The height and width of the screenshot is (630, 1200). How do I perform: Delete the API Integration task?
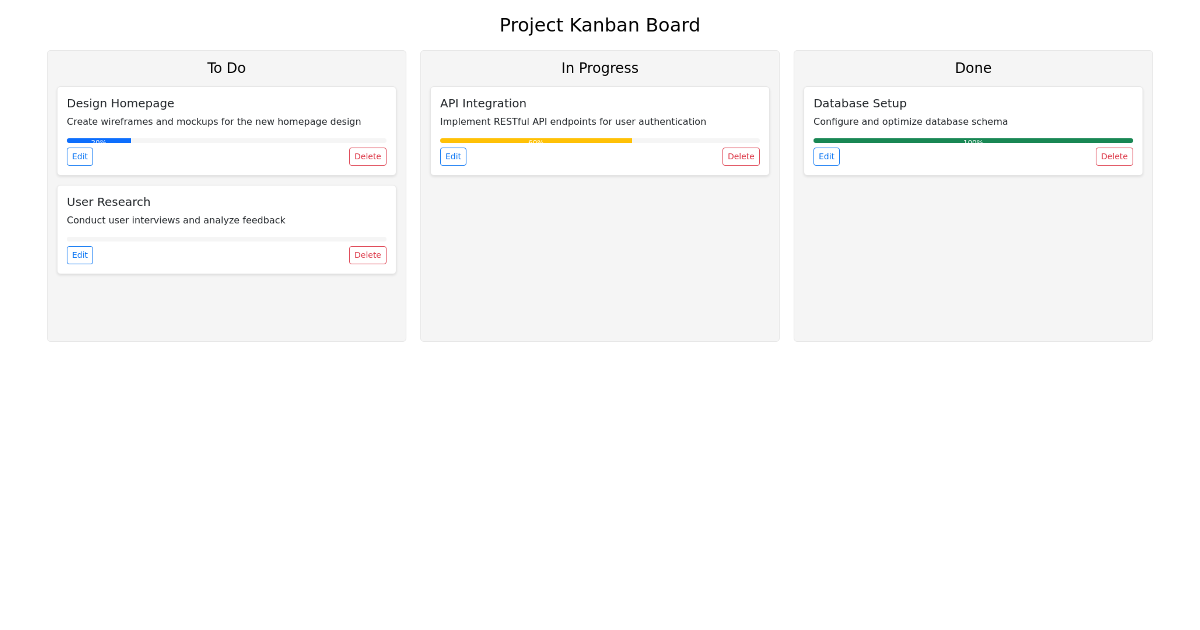tap(740, 156)
